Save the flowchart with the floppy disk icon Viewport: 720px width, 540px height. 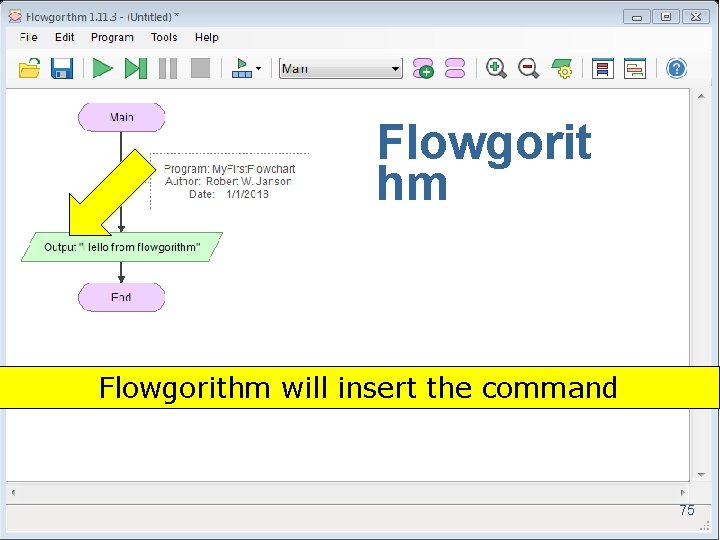pos(62,68)
